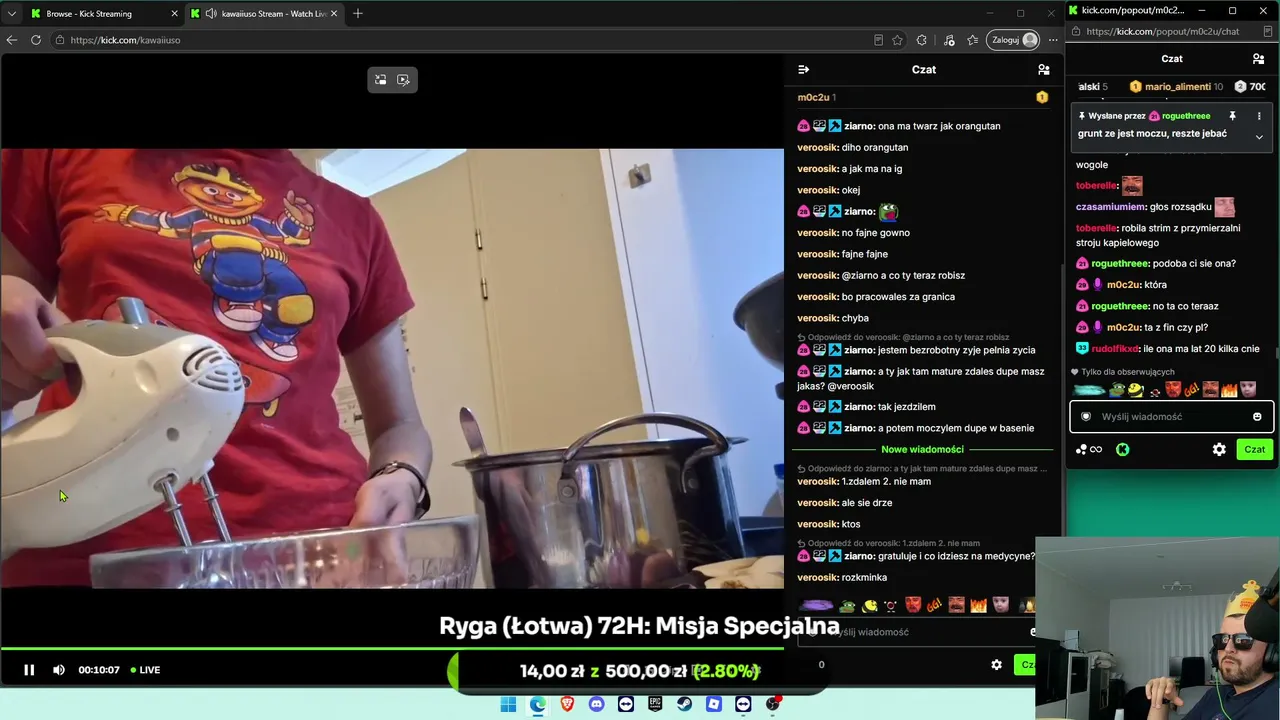Switch to kawaiiuso Stream tab
Screen dimensions: 1280x720
[x=265, y=14]
